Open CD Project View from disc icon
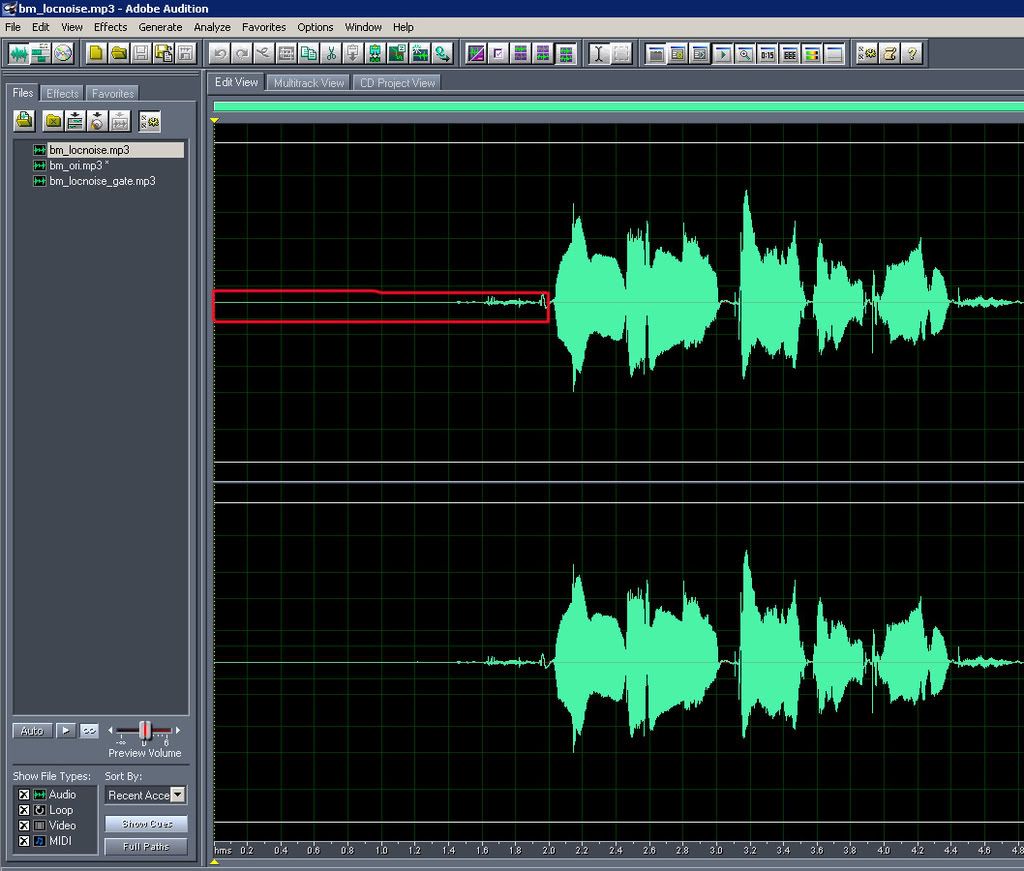 pyautogui.click(x=63, y=54)
